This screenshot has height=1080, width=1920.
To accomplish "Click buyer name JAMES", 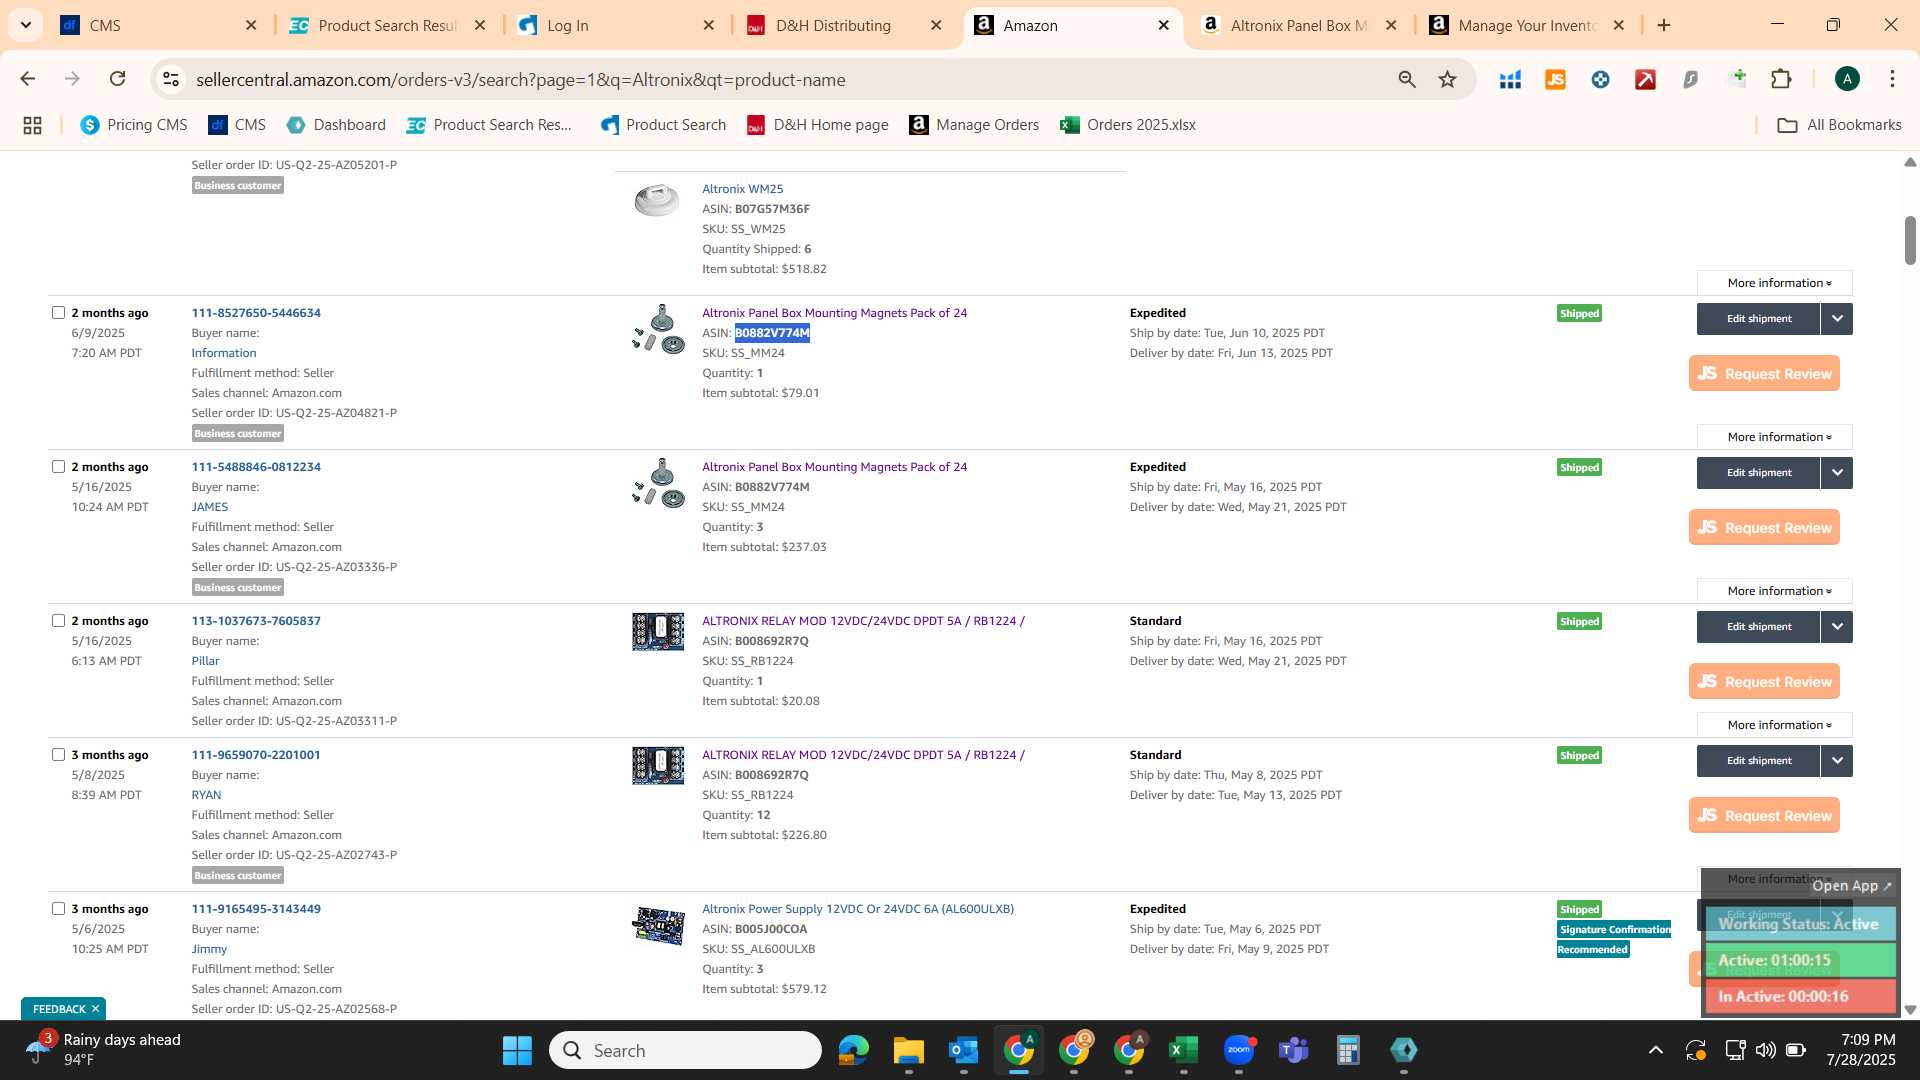I will 210,507.
